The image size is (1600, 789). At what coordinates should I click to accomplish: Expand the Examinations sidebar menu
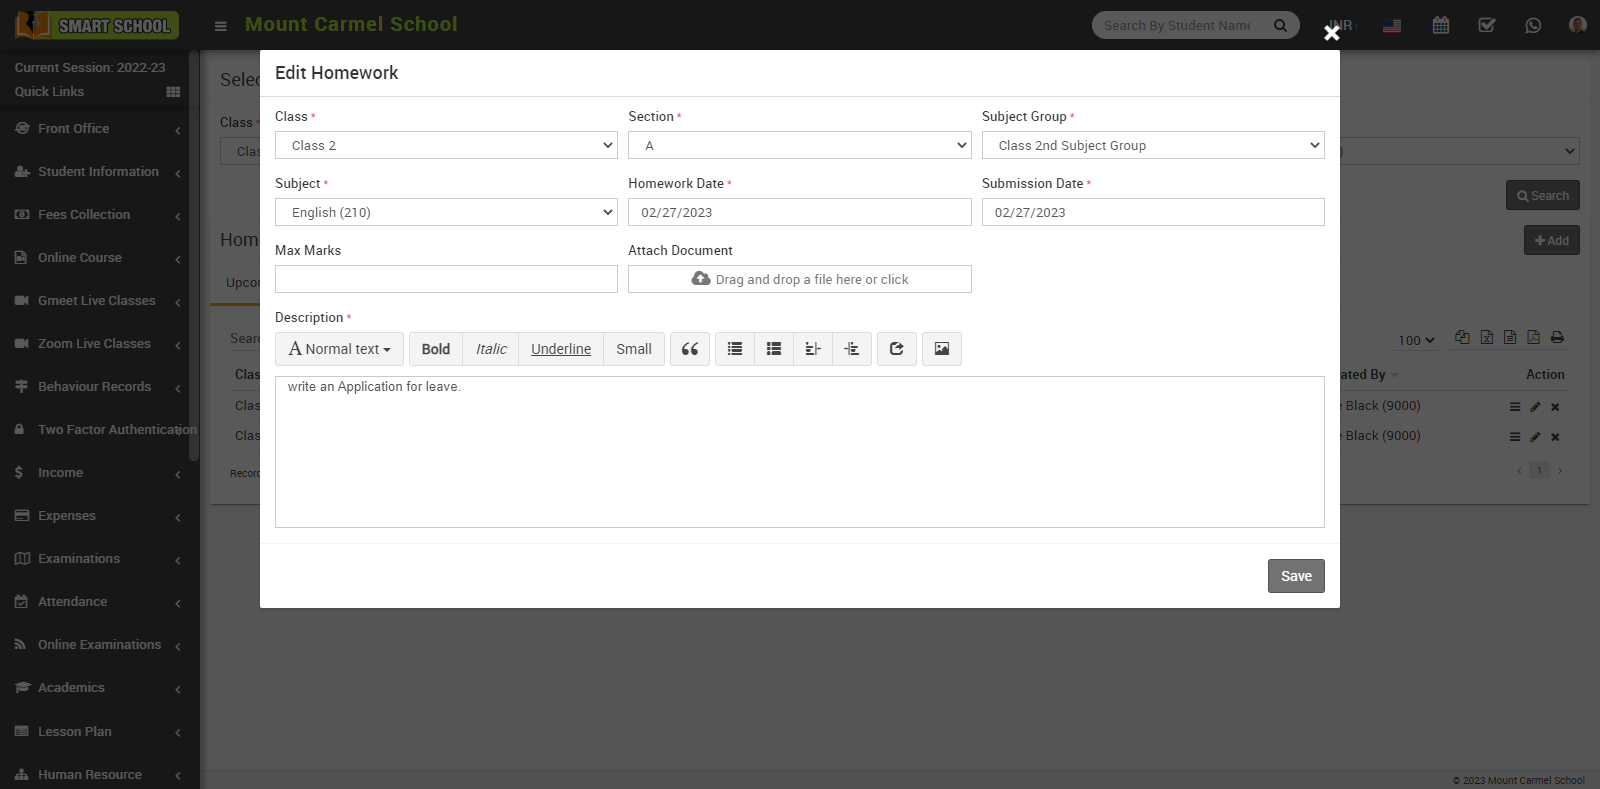79,559
